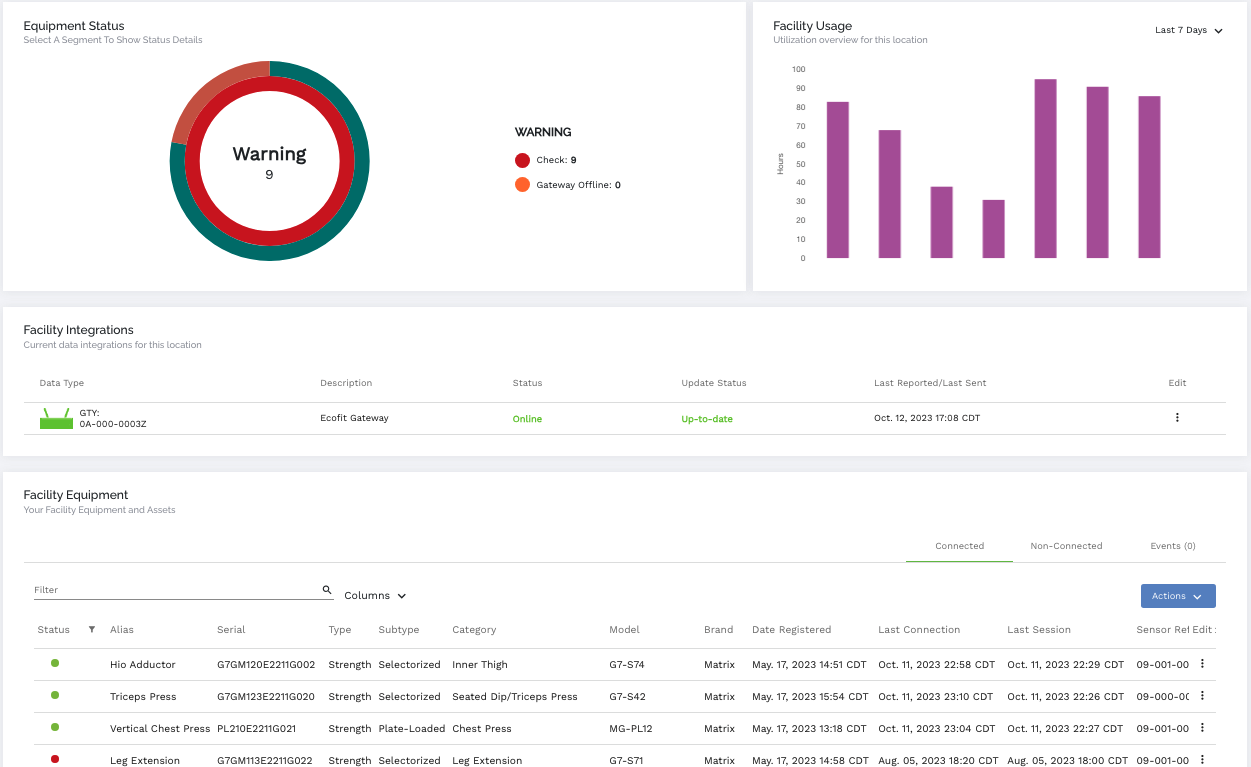Select the Connected tab
The image size is (1251, 767).
point(959,546)
